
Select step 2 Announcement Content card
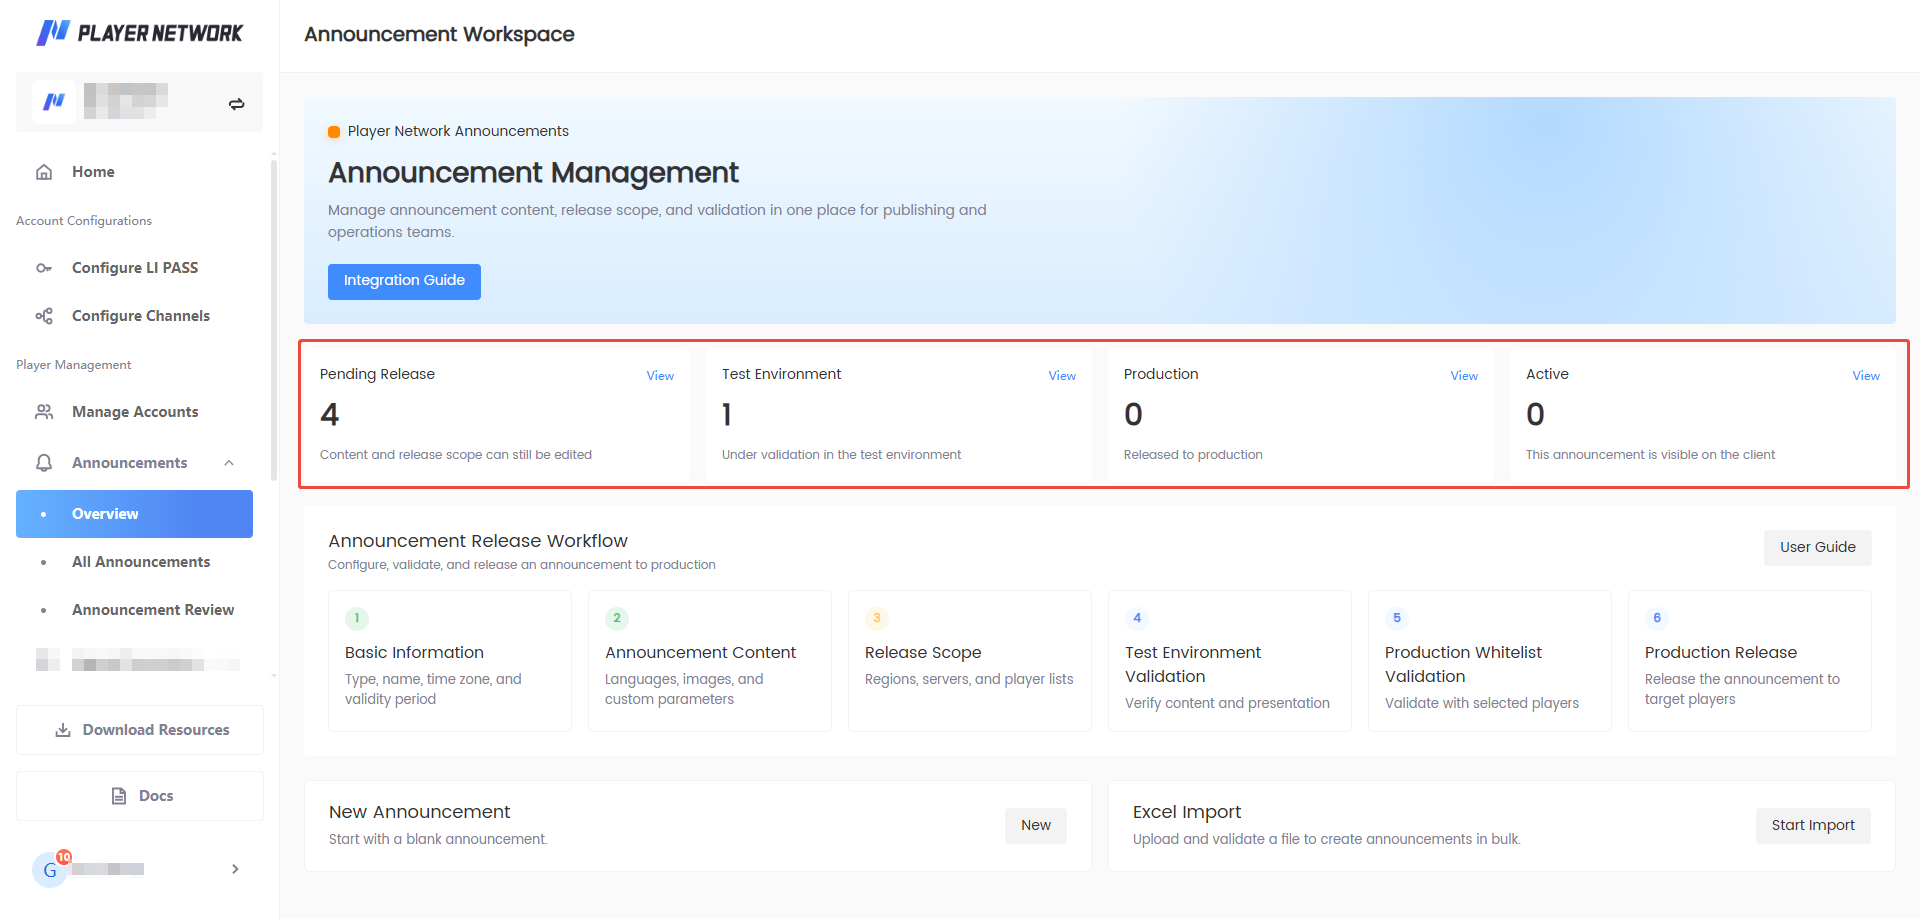pos(710,661)
